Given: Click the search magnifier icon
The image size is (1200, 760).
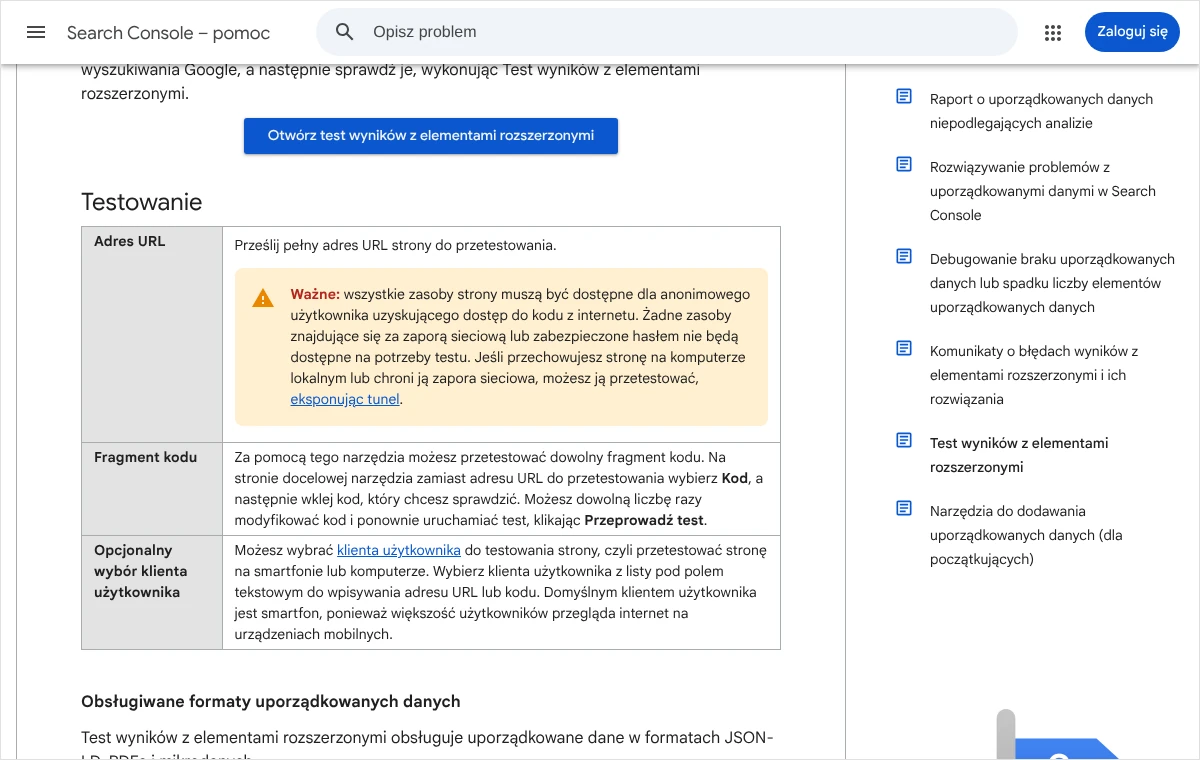Looking at the screenshot, I should point(345,32).
